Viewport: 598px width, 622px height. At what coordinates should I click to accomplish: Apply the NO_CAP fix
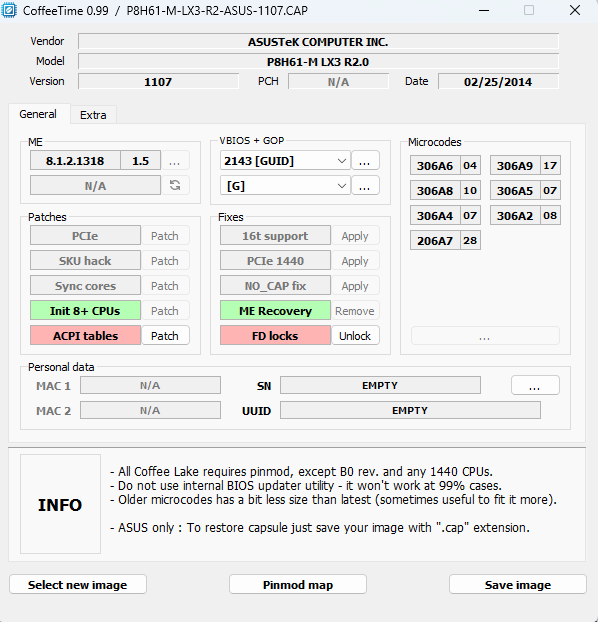(355, 286)
